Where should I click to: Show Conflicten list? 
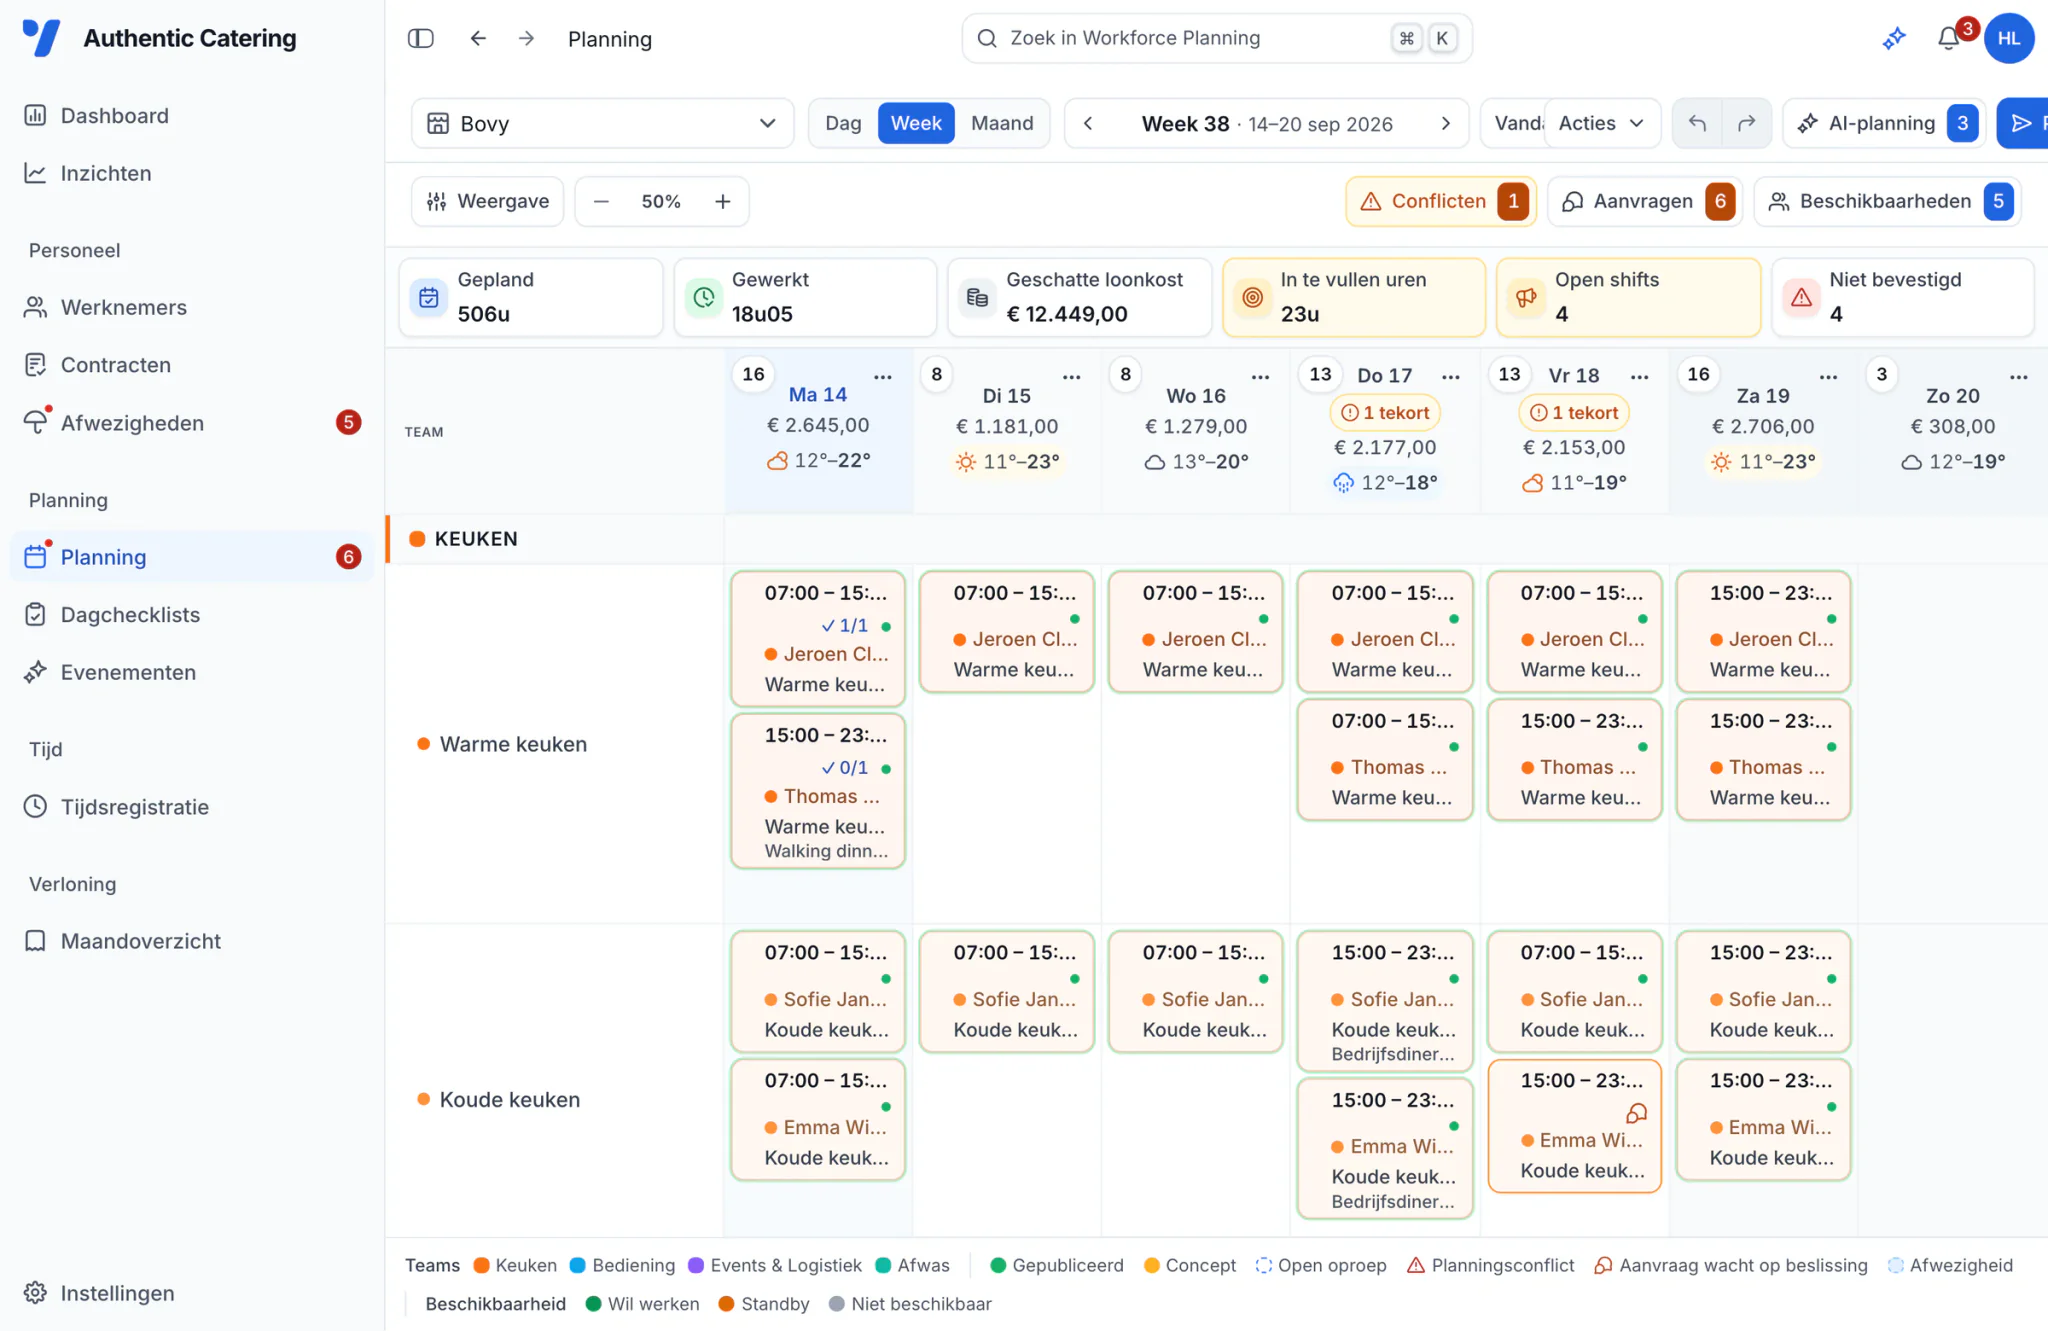pos(1441,201)
